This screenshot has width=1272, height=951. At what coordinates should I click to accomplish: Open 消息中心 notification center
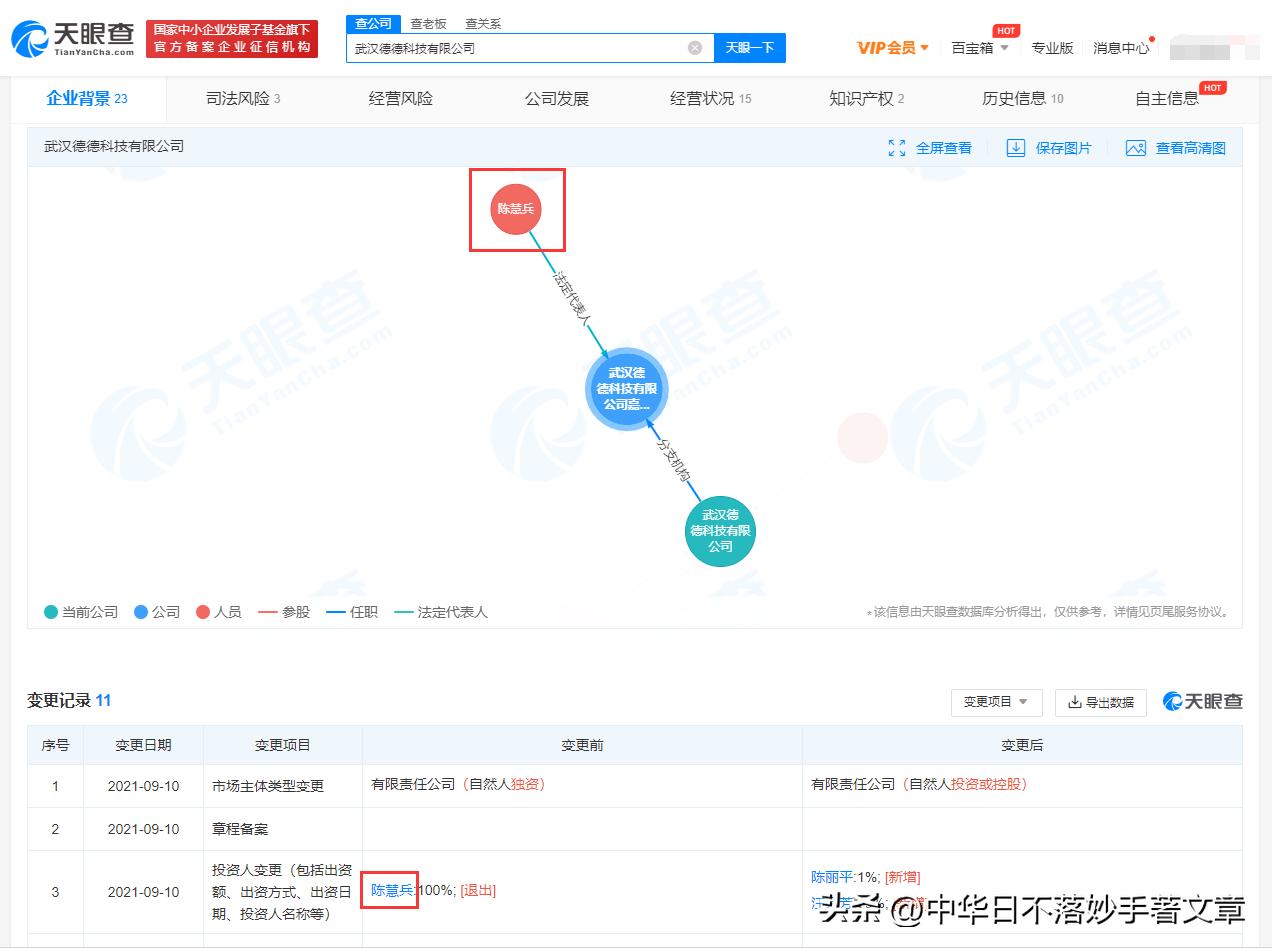pos(1120,47)
